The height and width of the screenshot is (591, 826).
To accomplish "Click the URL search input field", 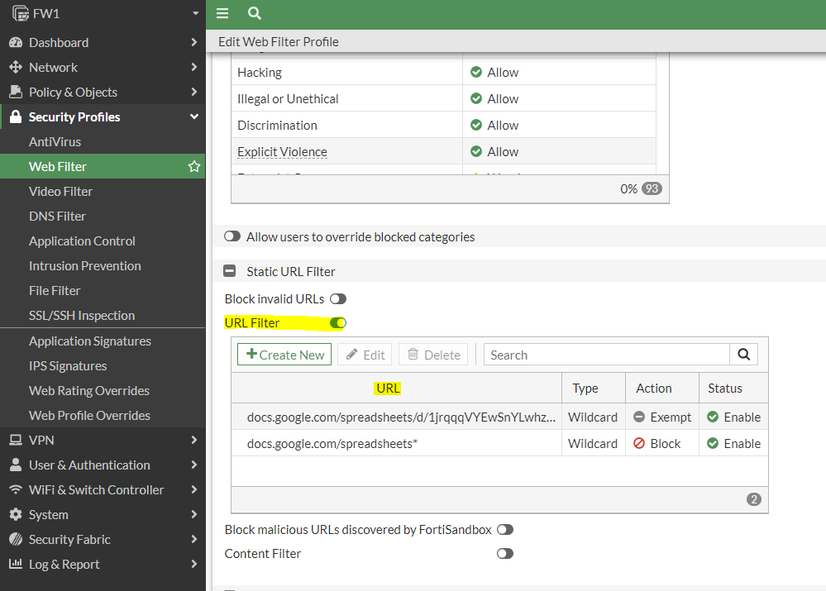I will tap(606, 355).
